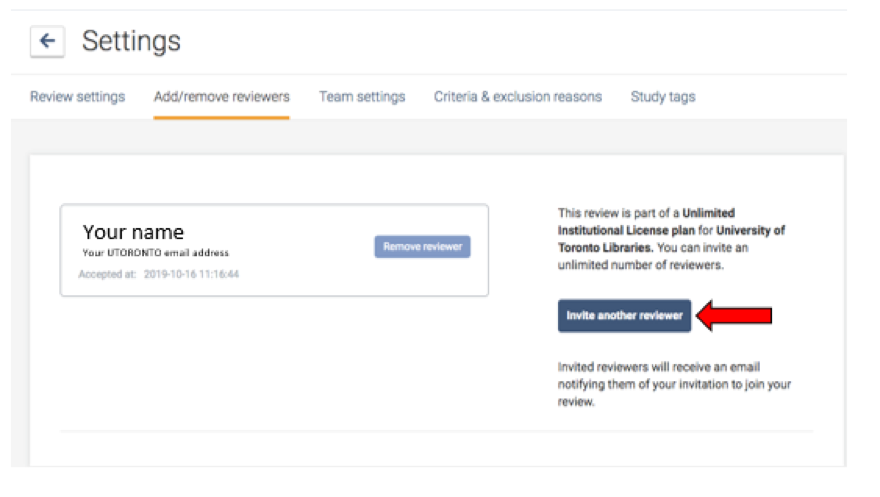Click the Settings page heading
The width and height of the screenshot is (880, 497).
pyautogui.click(x=131, y=41)
